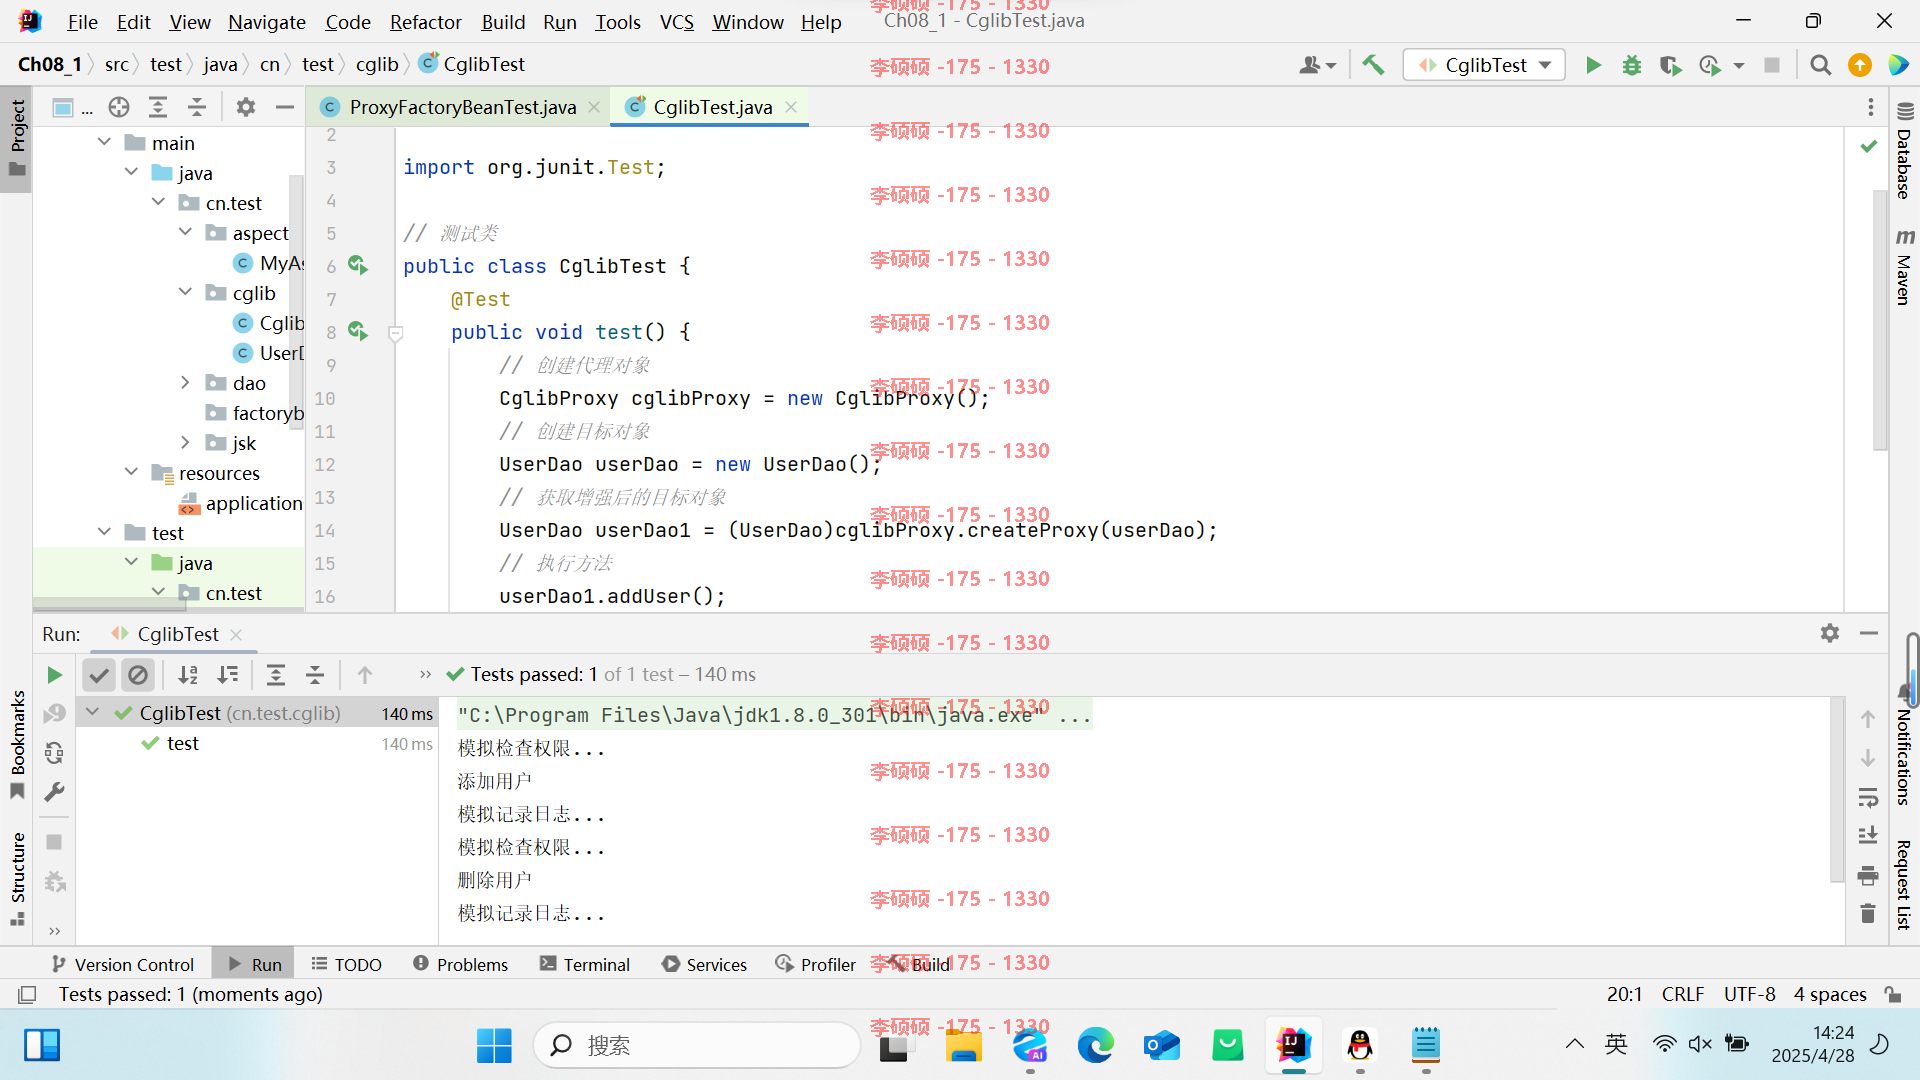Toggle Structure tool window
The image size is (1920, 1080).
point(17,878)
